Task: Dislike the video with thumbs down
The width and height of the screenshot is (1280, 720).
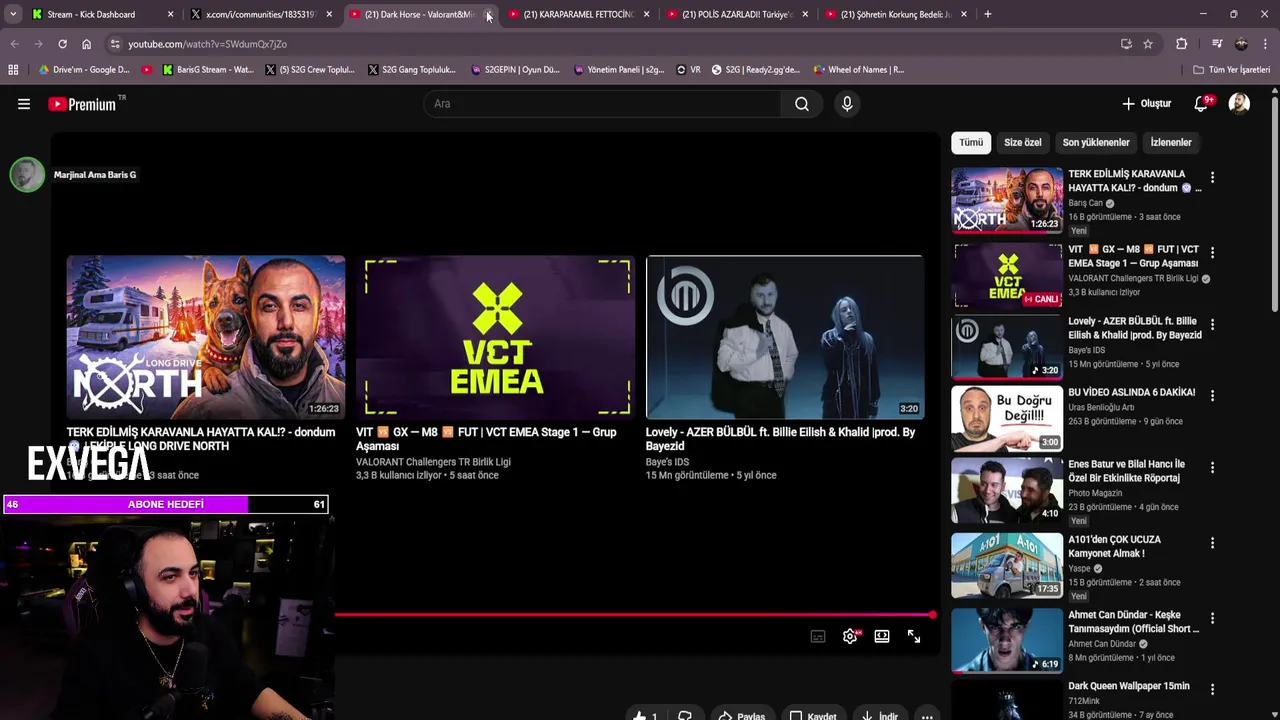Action: pos(685,716)
